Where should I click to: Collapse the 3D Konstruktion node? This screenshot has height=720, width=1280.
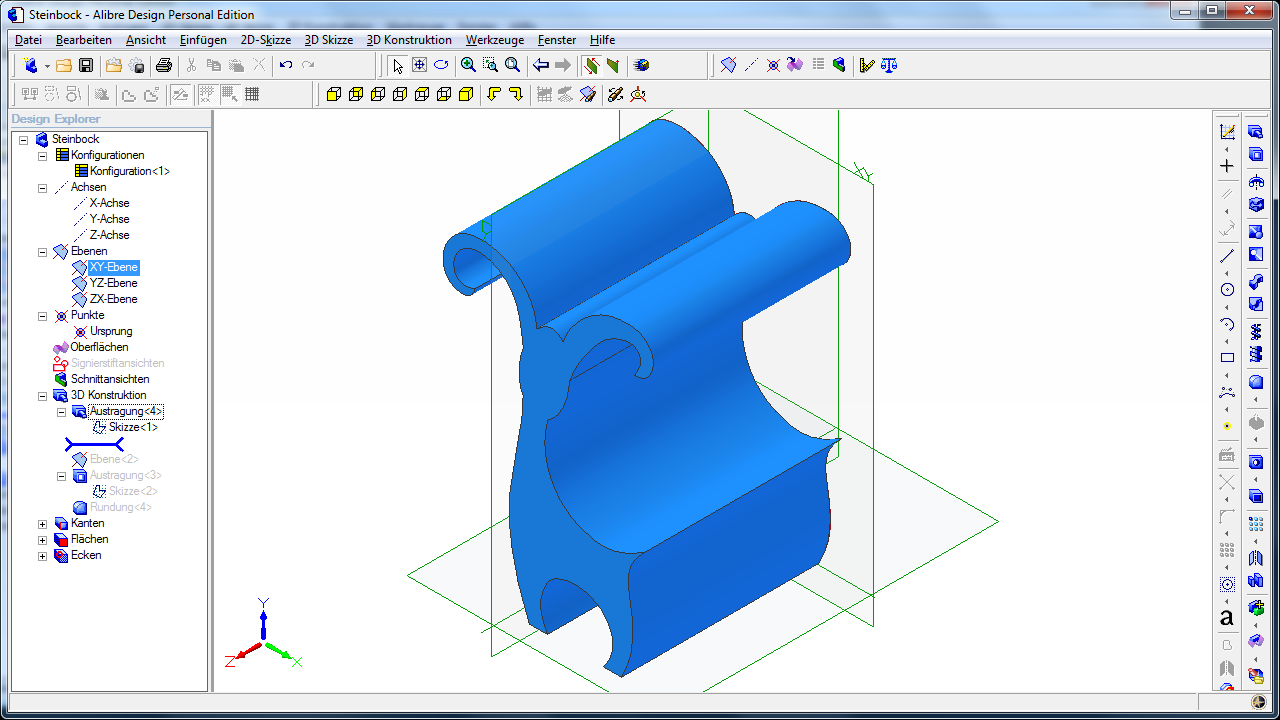[42, 395]
